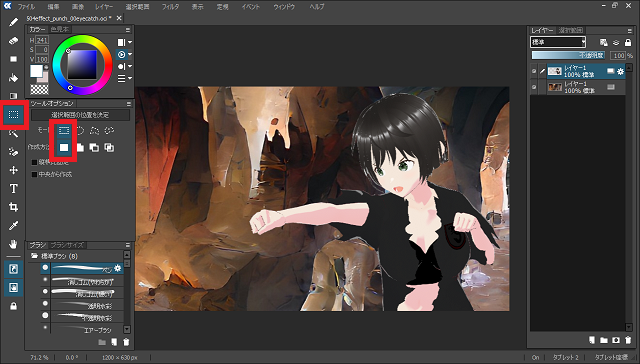Select the rectangle shape tool
Image resolution: width=640 pixels, height=364 pixels.
pyautogui.click(x=13, y=59)
